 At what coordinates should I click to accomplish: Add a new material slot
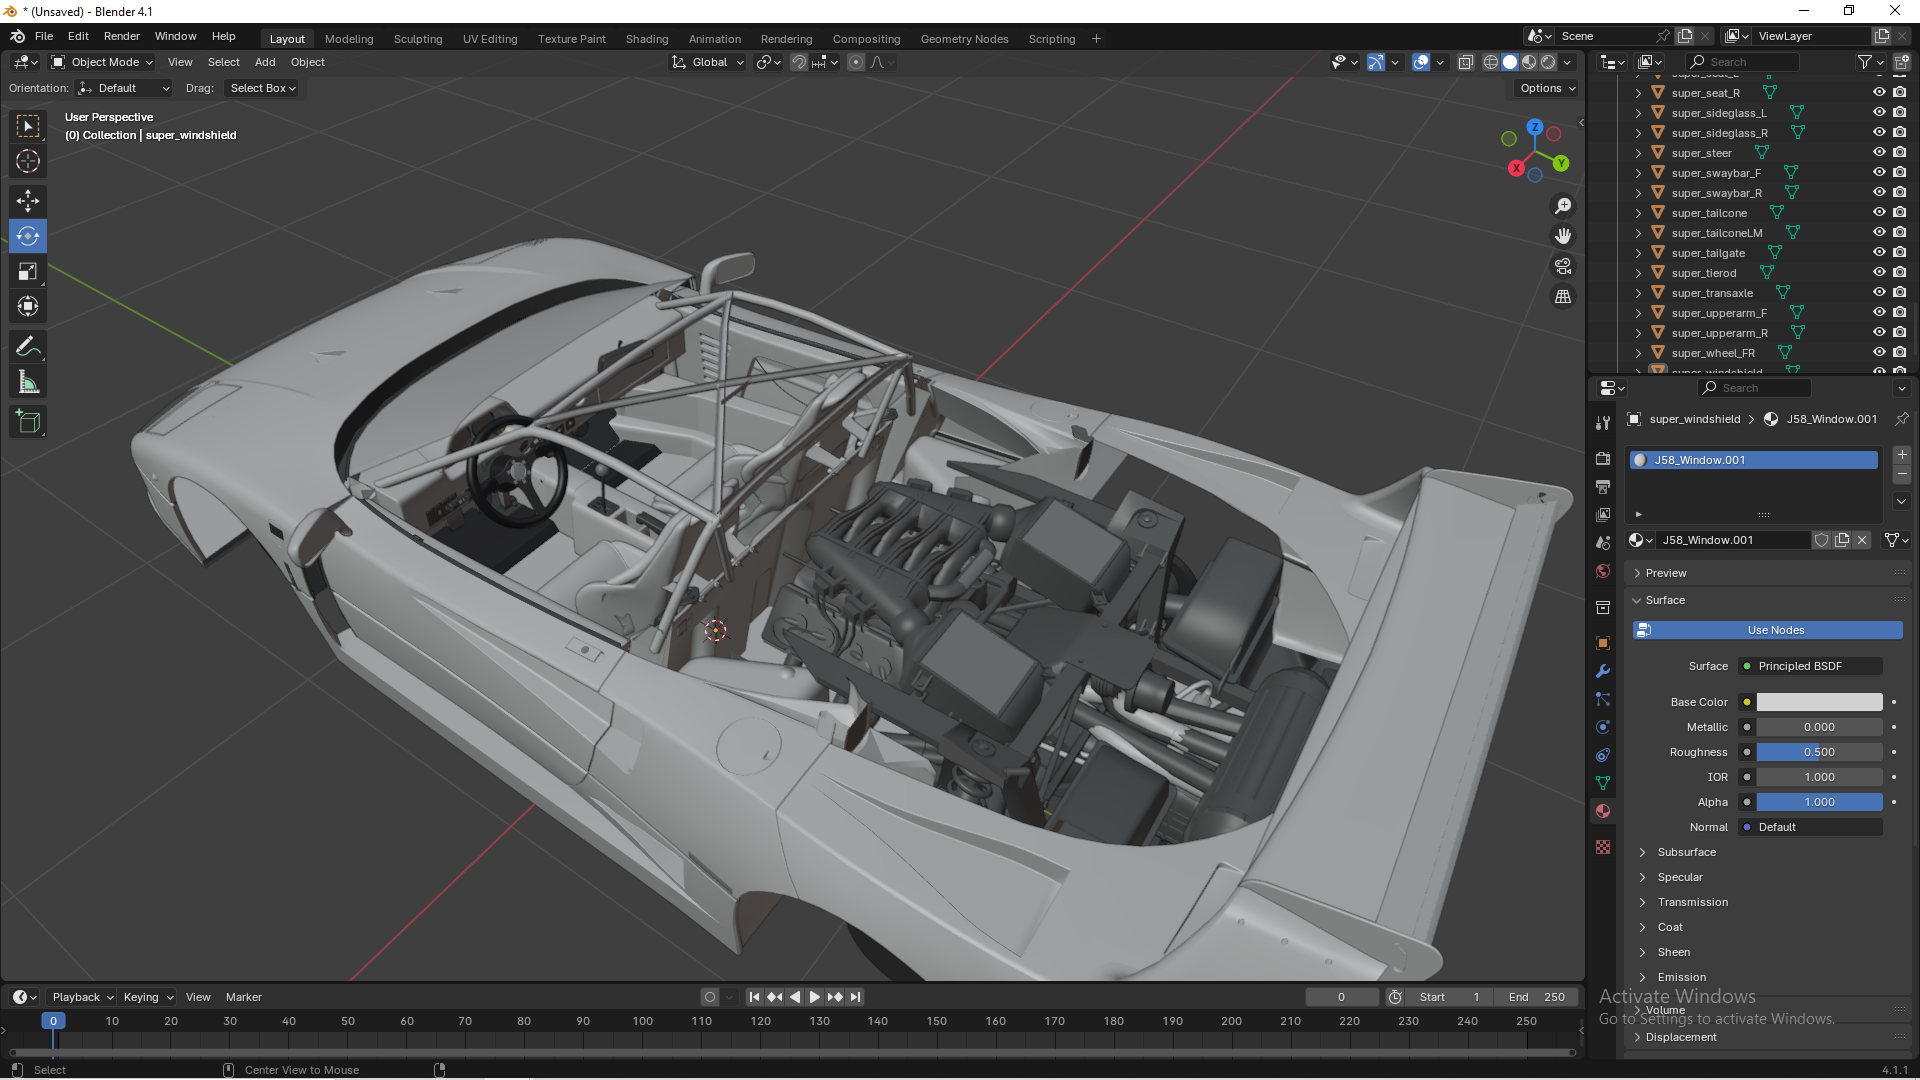[1901, 455]
